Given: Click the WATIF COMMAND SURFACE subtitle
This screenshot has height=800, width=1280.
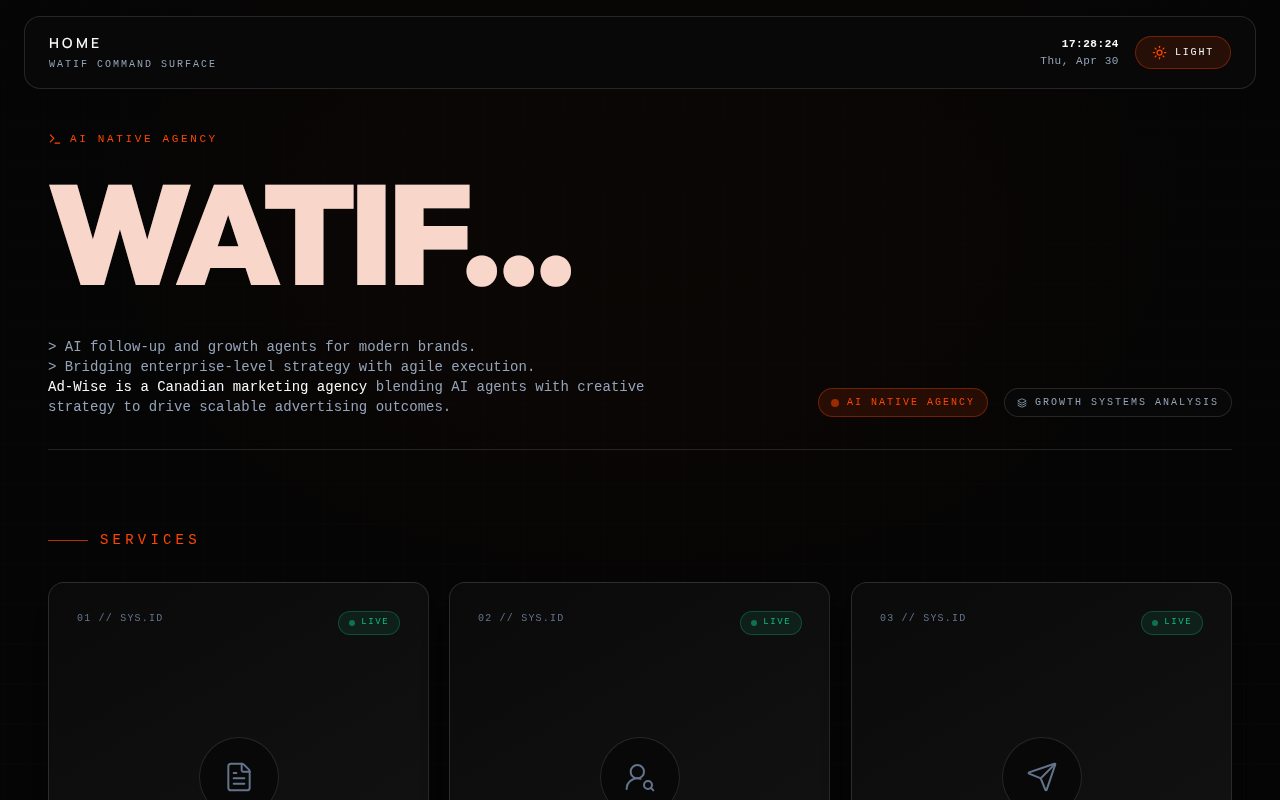Looking at the screenshot, I should (x=133, y=65).
